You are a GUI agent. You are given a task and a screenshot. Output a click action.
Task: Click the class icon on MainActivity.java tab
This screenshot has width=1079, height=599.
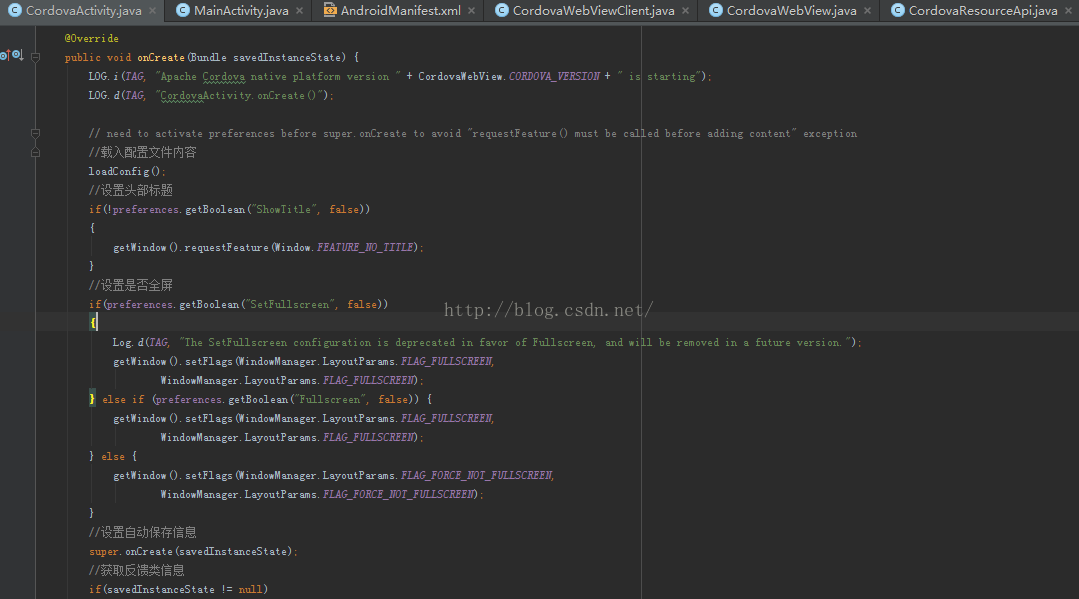click(x=183, y=11)
